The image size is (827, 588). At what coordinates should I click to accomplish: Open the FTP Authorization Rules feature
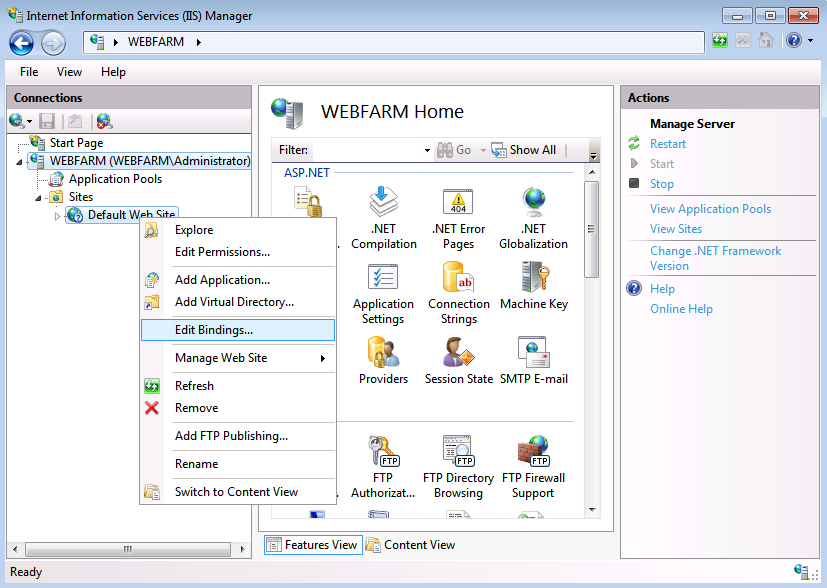pos(383,467)
